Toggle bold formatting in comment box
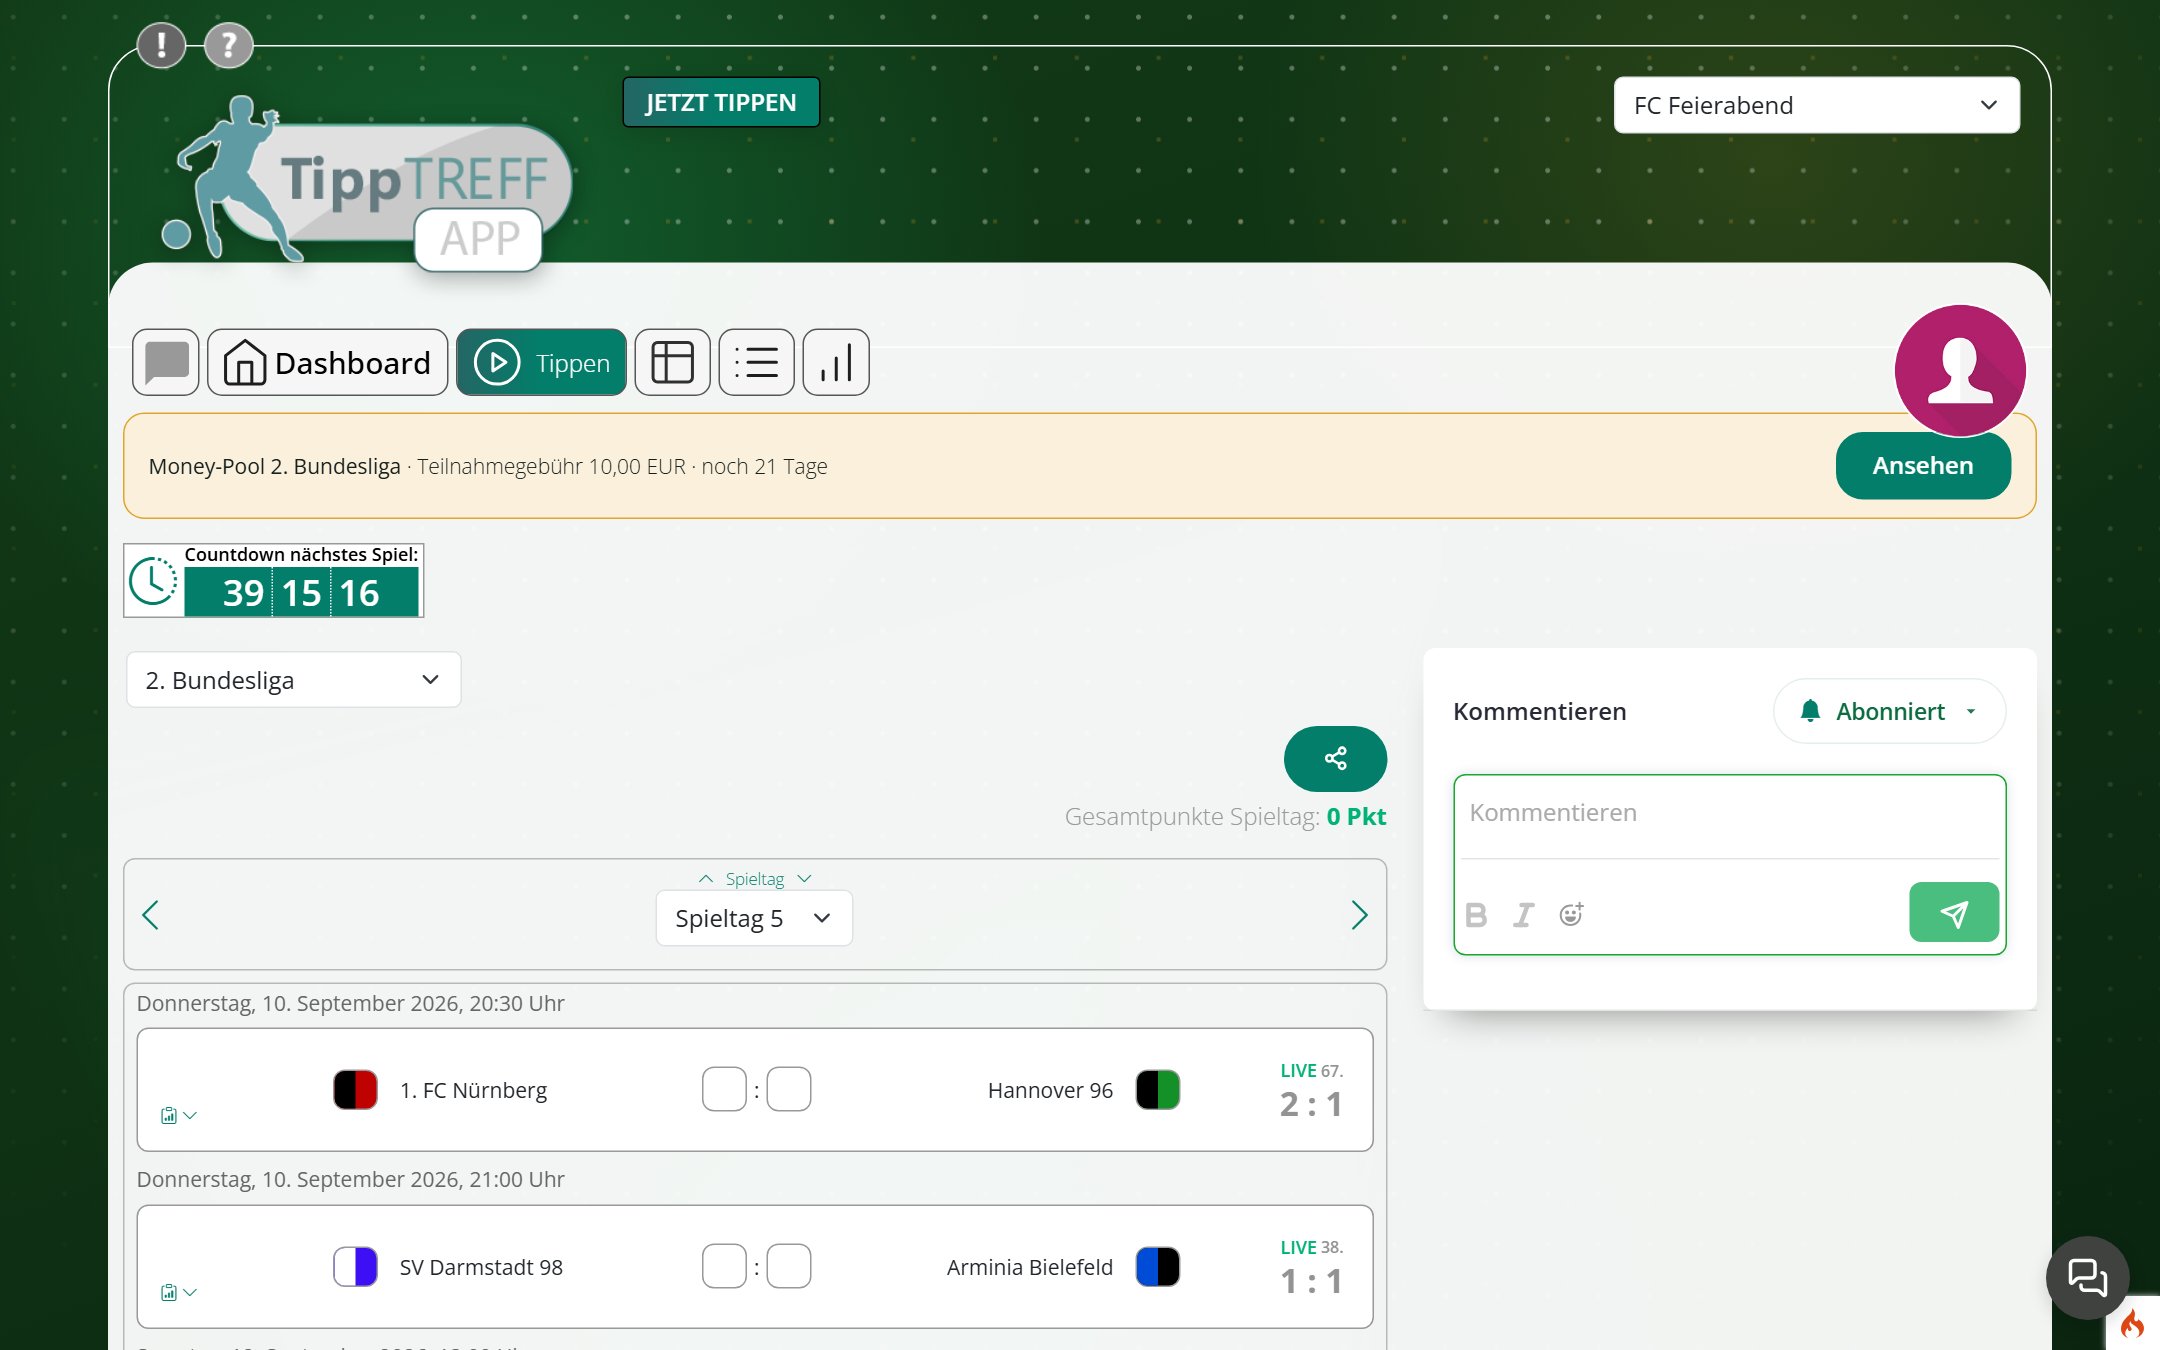The height and width of the screenshot is (1350, 2160). click(1476, 915)
